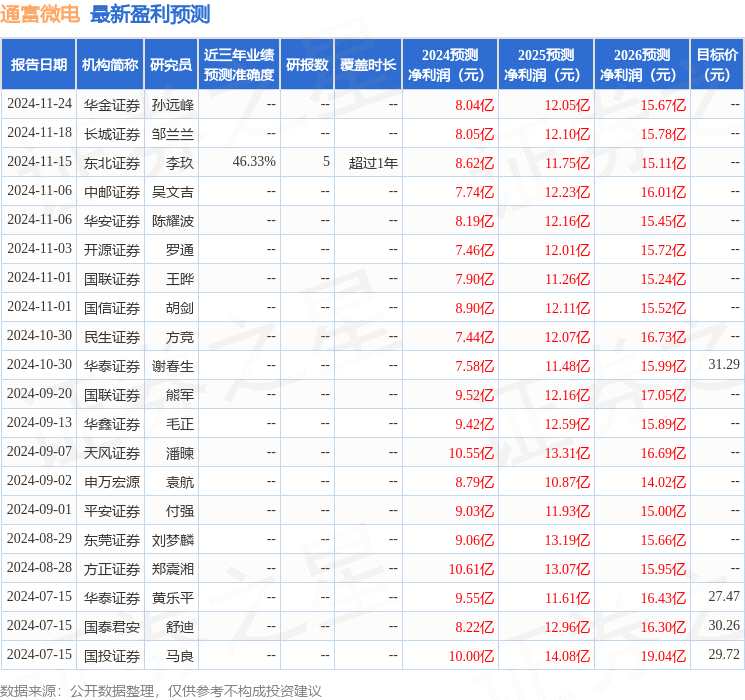Click analyst name 李玖
Screen dimensions: 745x700
click(x=180, y=163)
